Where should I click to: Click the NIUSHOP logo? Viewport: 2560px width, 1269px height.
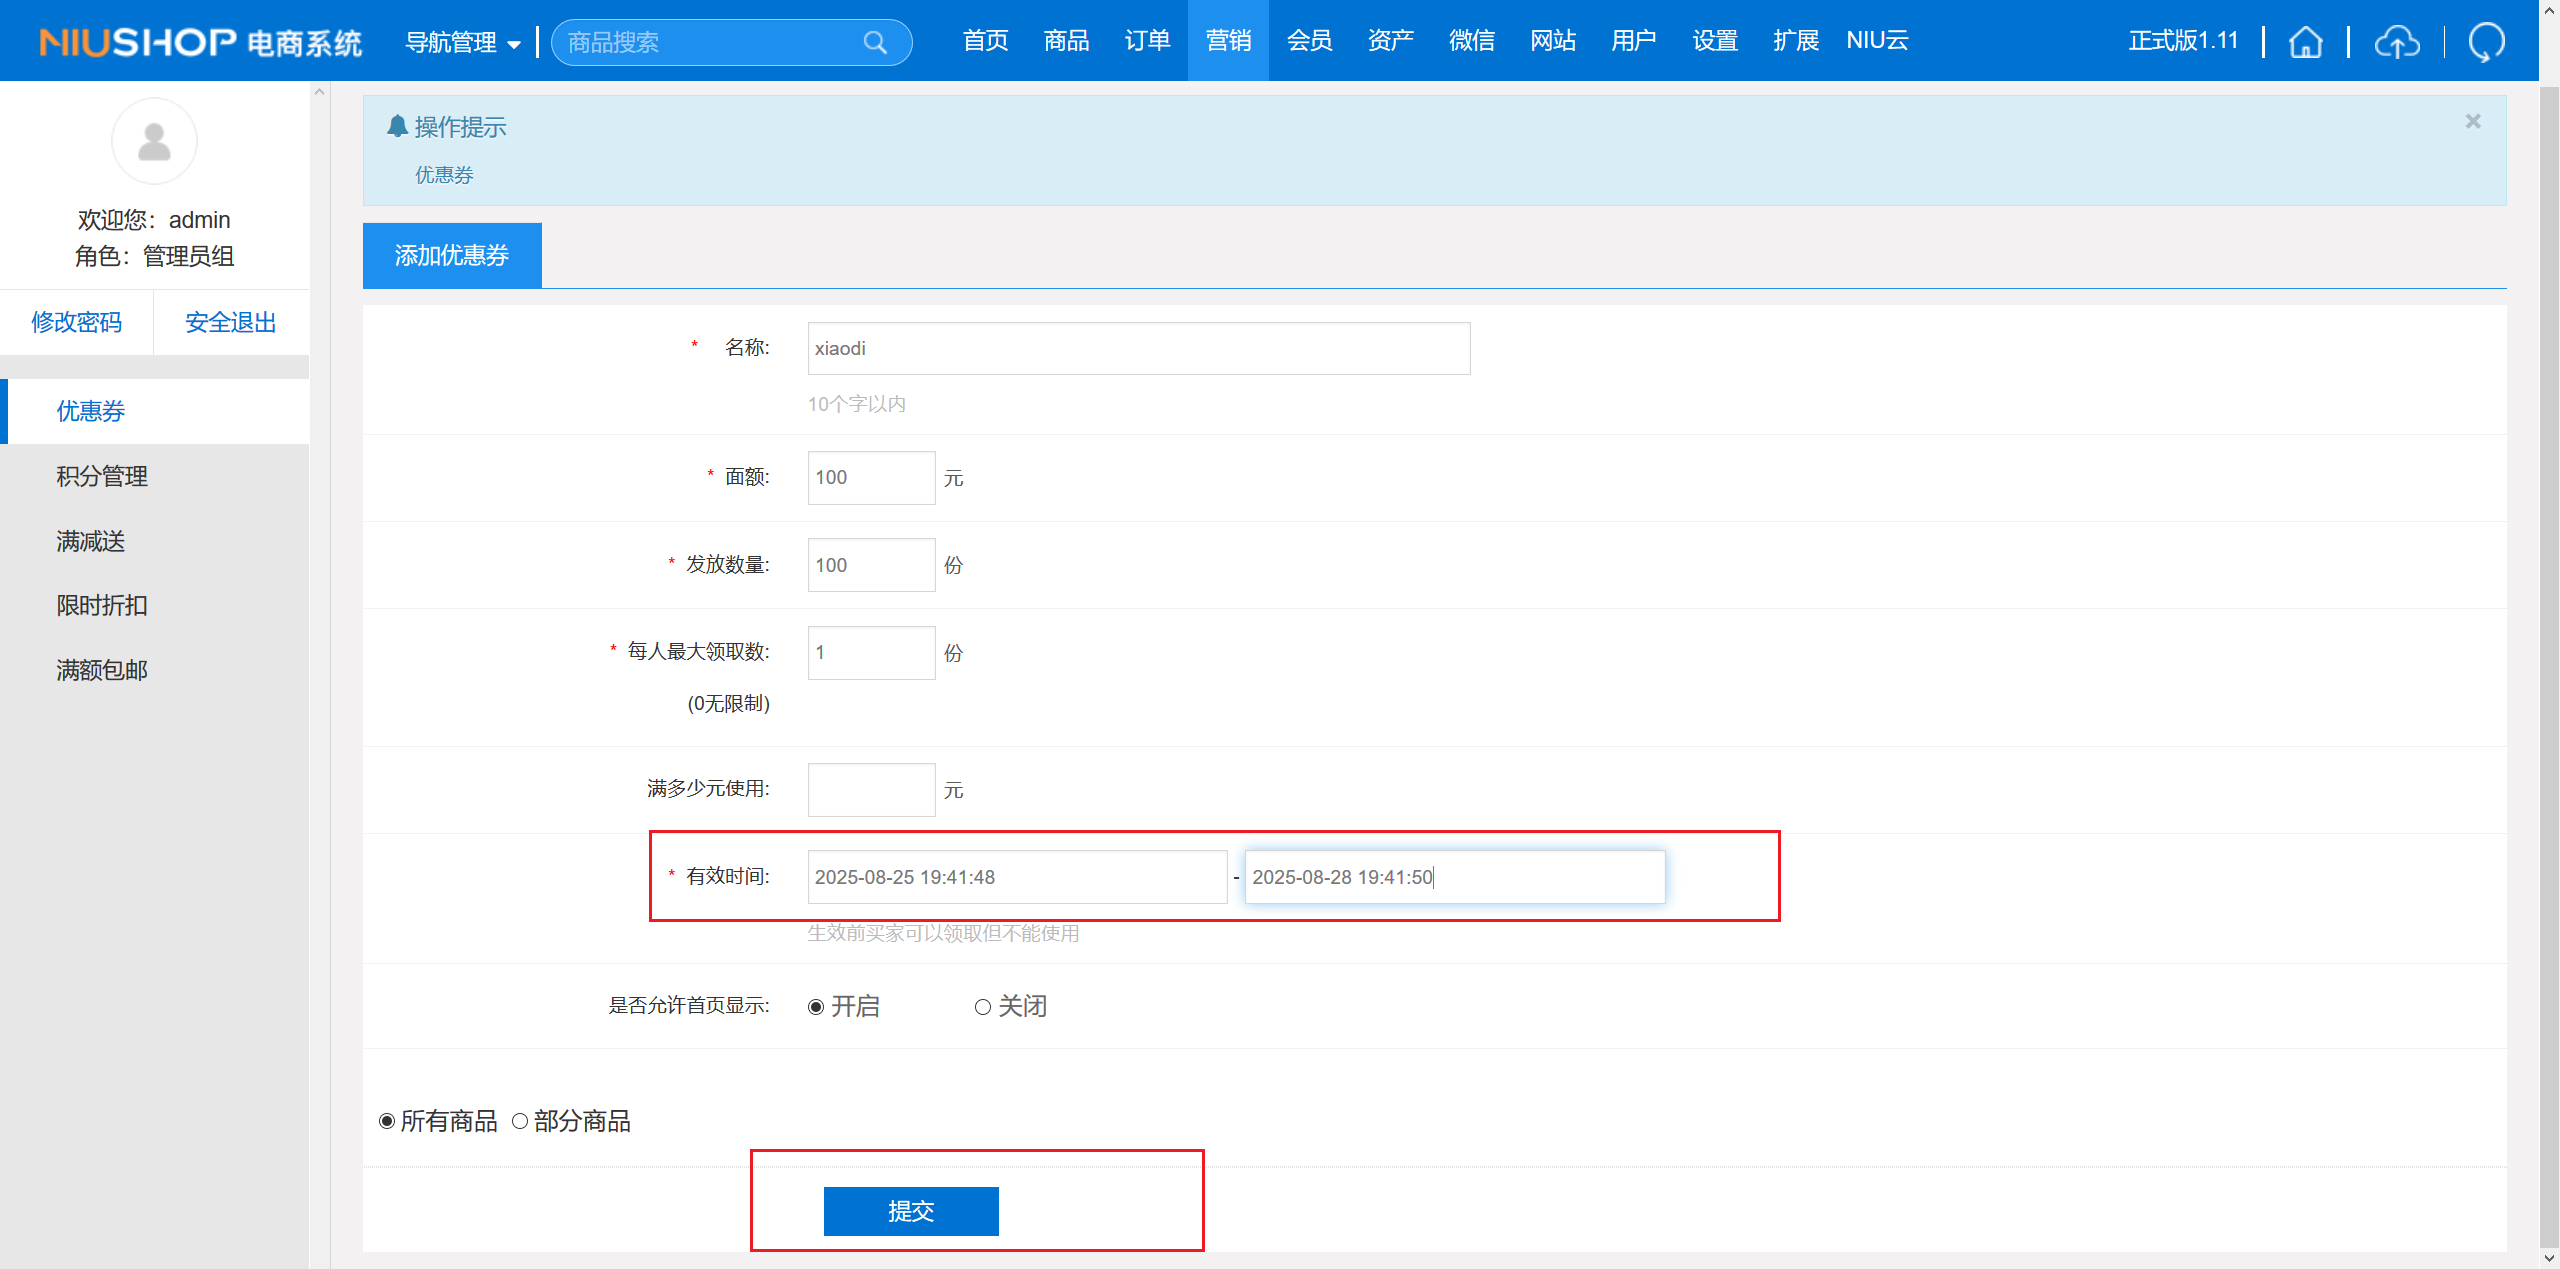click(200, 42)
